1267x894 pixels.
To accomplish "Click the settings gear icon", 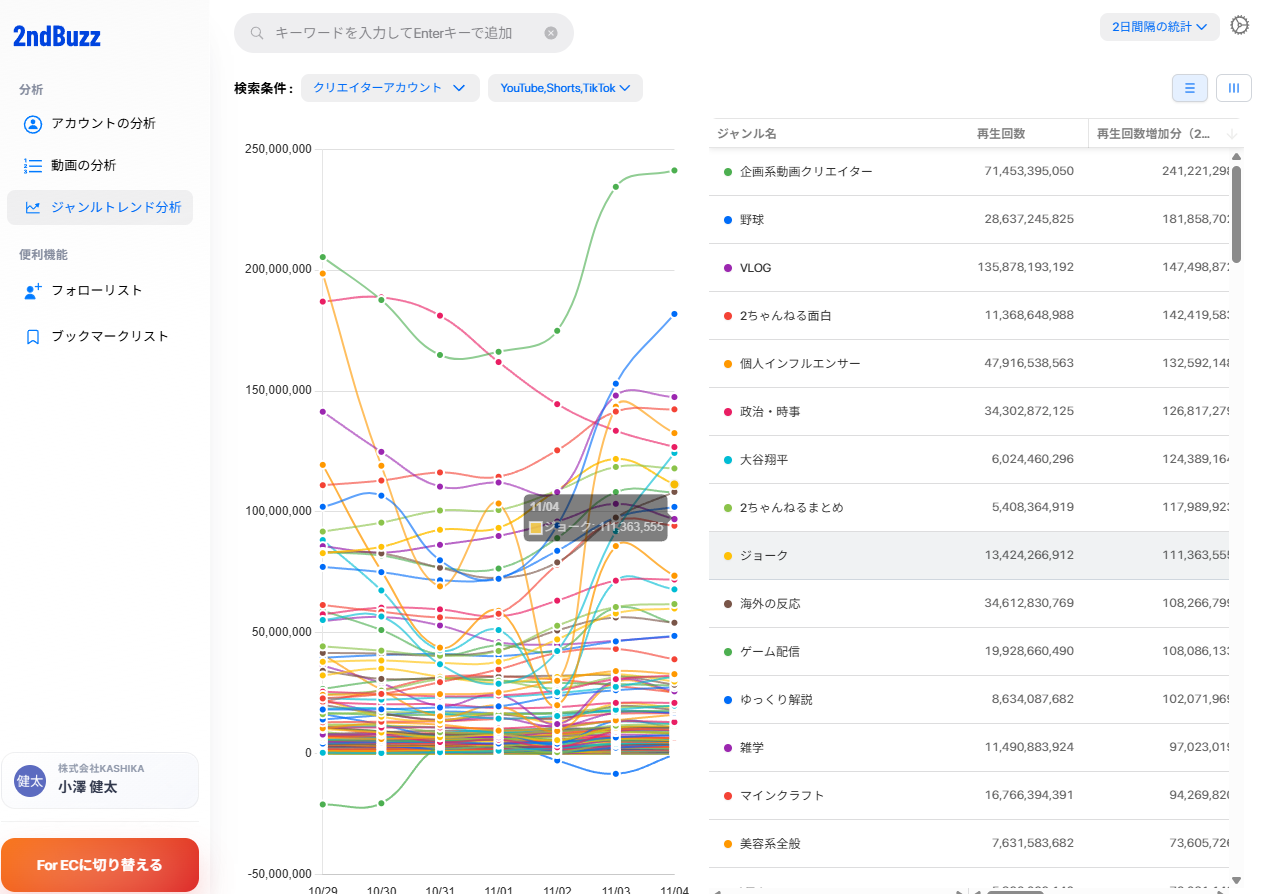I will tap(1239, 26).
